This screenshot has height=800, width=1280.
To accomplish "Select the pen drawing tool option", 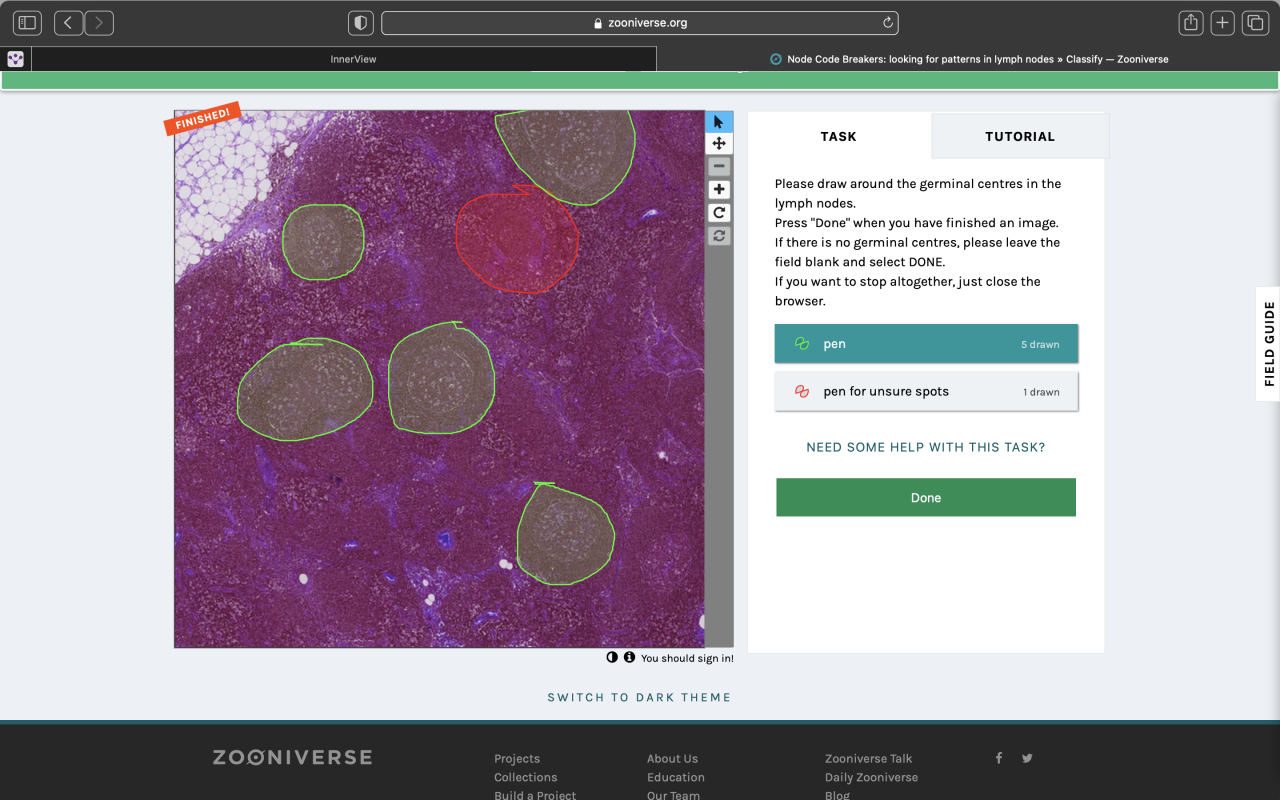I will (x=926, y=344).
